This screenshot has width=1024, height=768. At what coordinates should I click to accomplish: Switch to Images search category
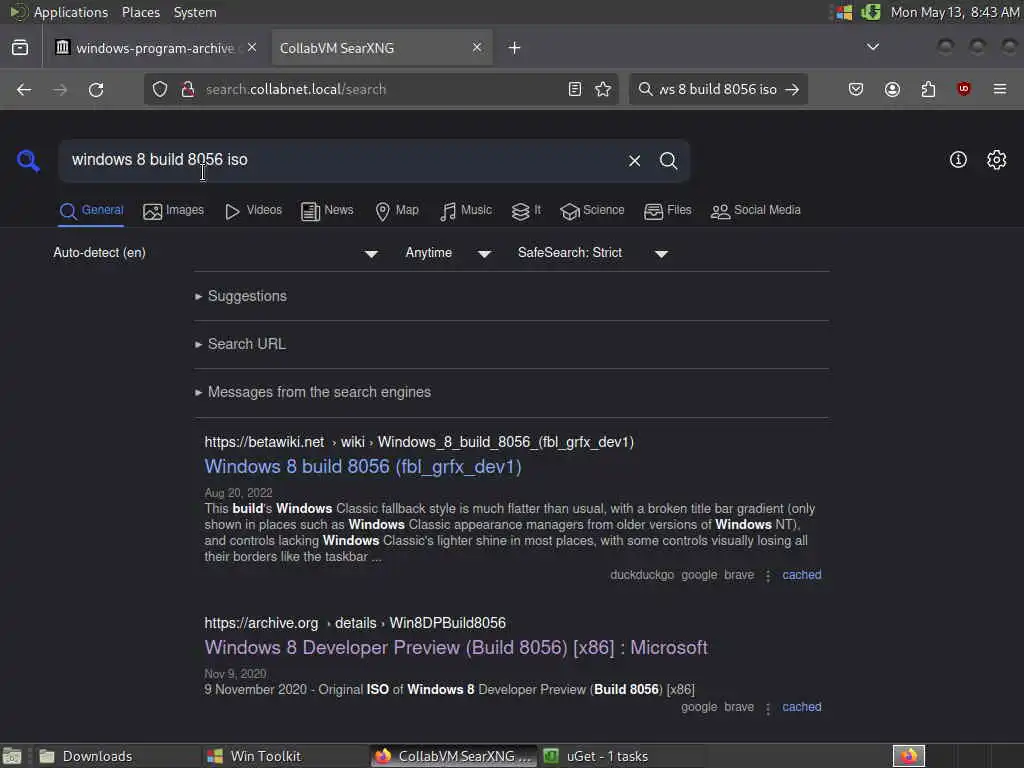tap(174, 210)
